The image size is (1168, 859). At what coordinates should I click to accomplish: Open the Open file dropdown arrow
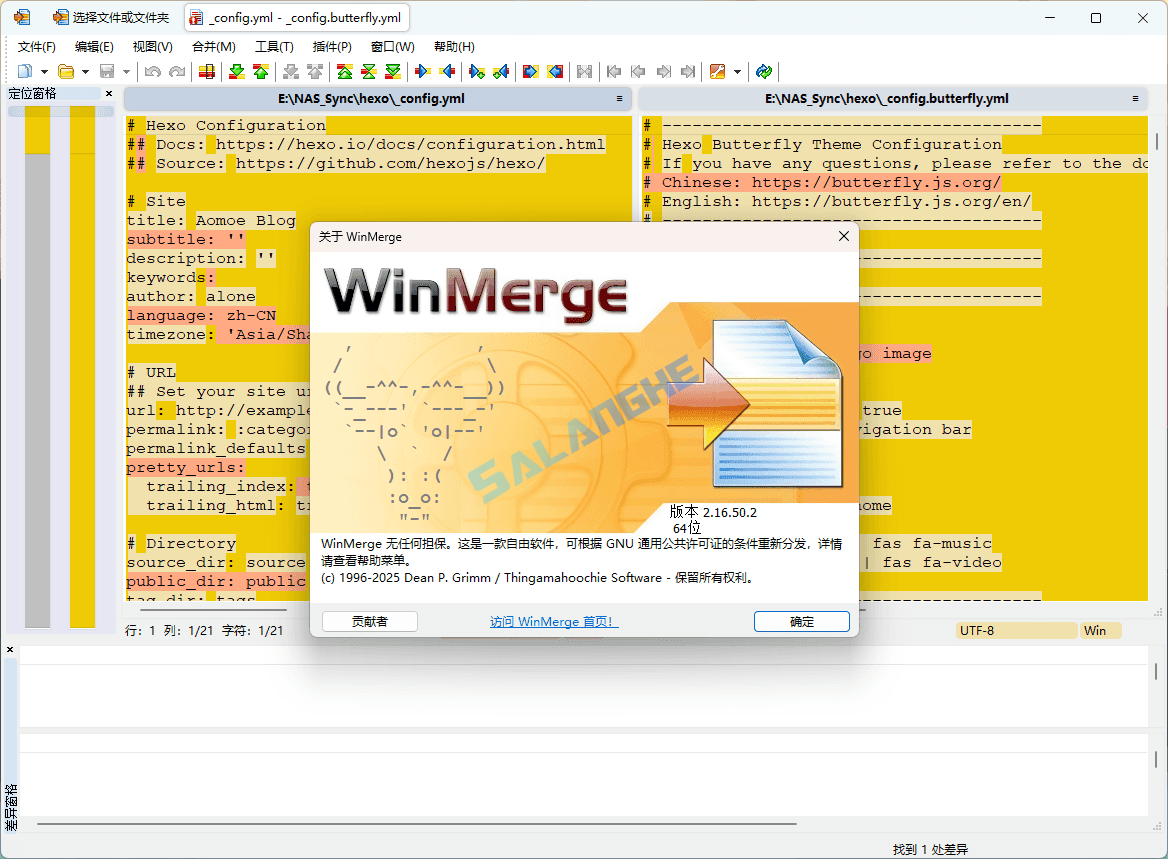click(x=85, y=71)
